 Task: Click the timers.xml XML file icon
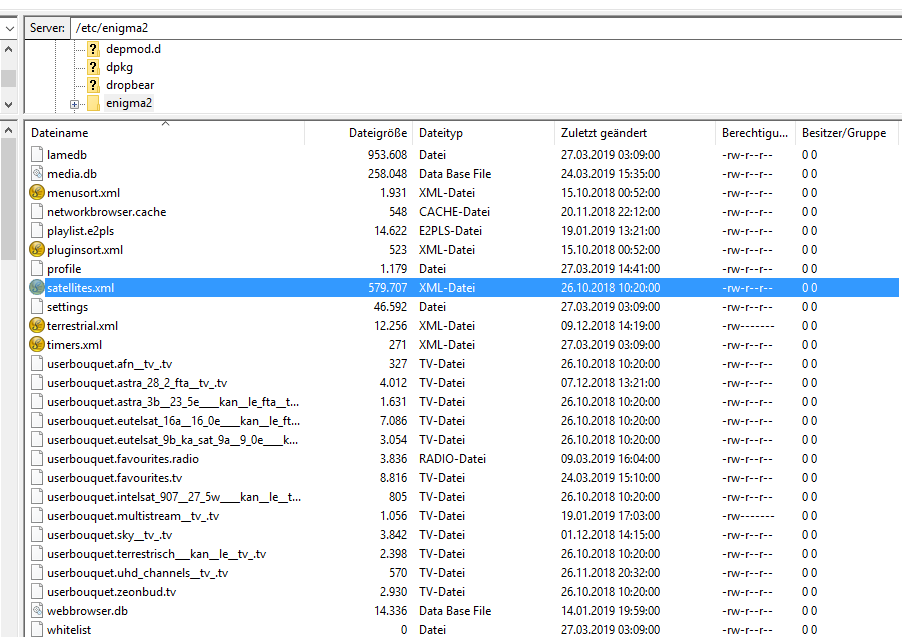pyautogui.click(x=37, y=344)
